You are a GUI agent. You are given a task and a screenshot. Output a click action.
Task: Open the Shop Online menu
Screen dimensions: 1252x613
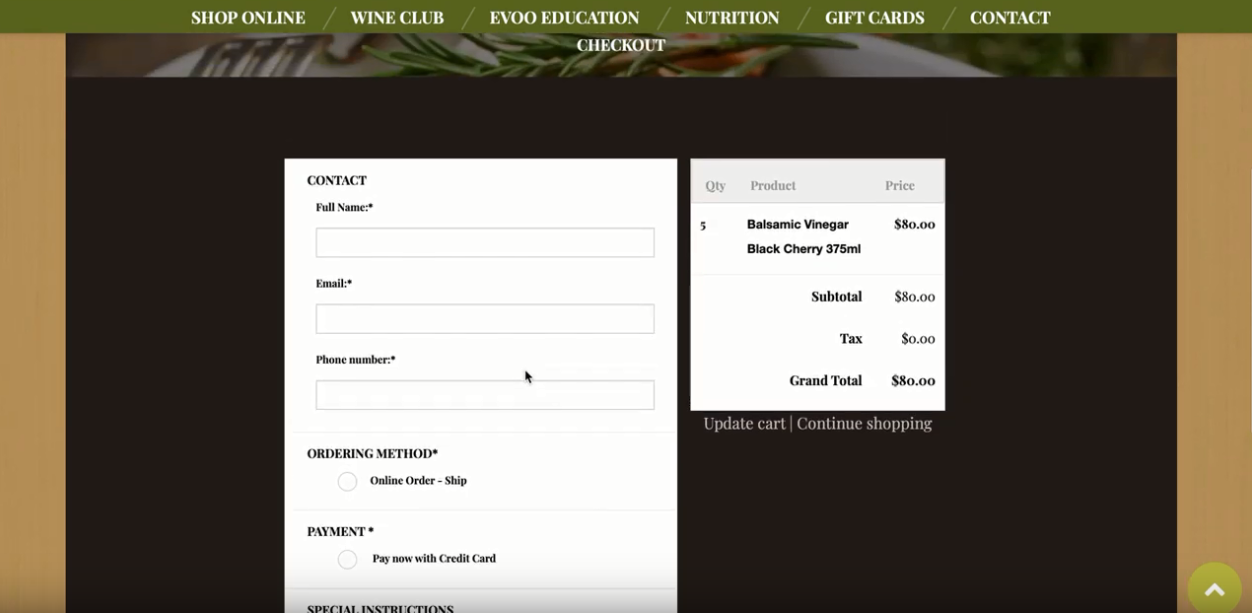point(248,17)
